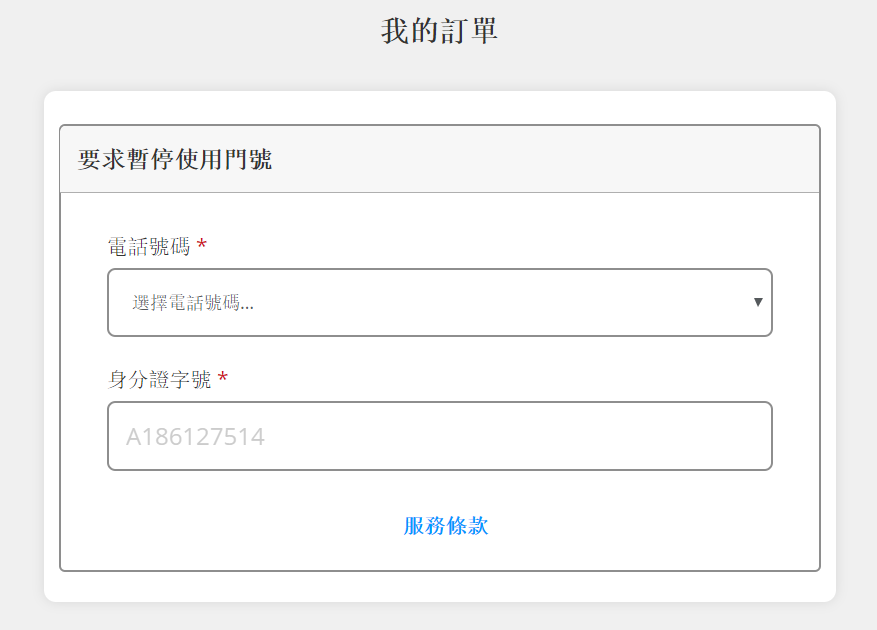
Task: Open the 服務條款 link
Action: [x=446, y=526]
